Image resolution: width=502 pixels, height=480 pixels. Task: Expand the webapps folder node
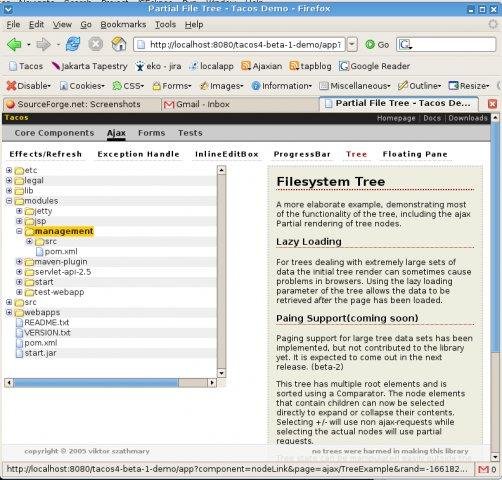(x=9, y=312)
